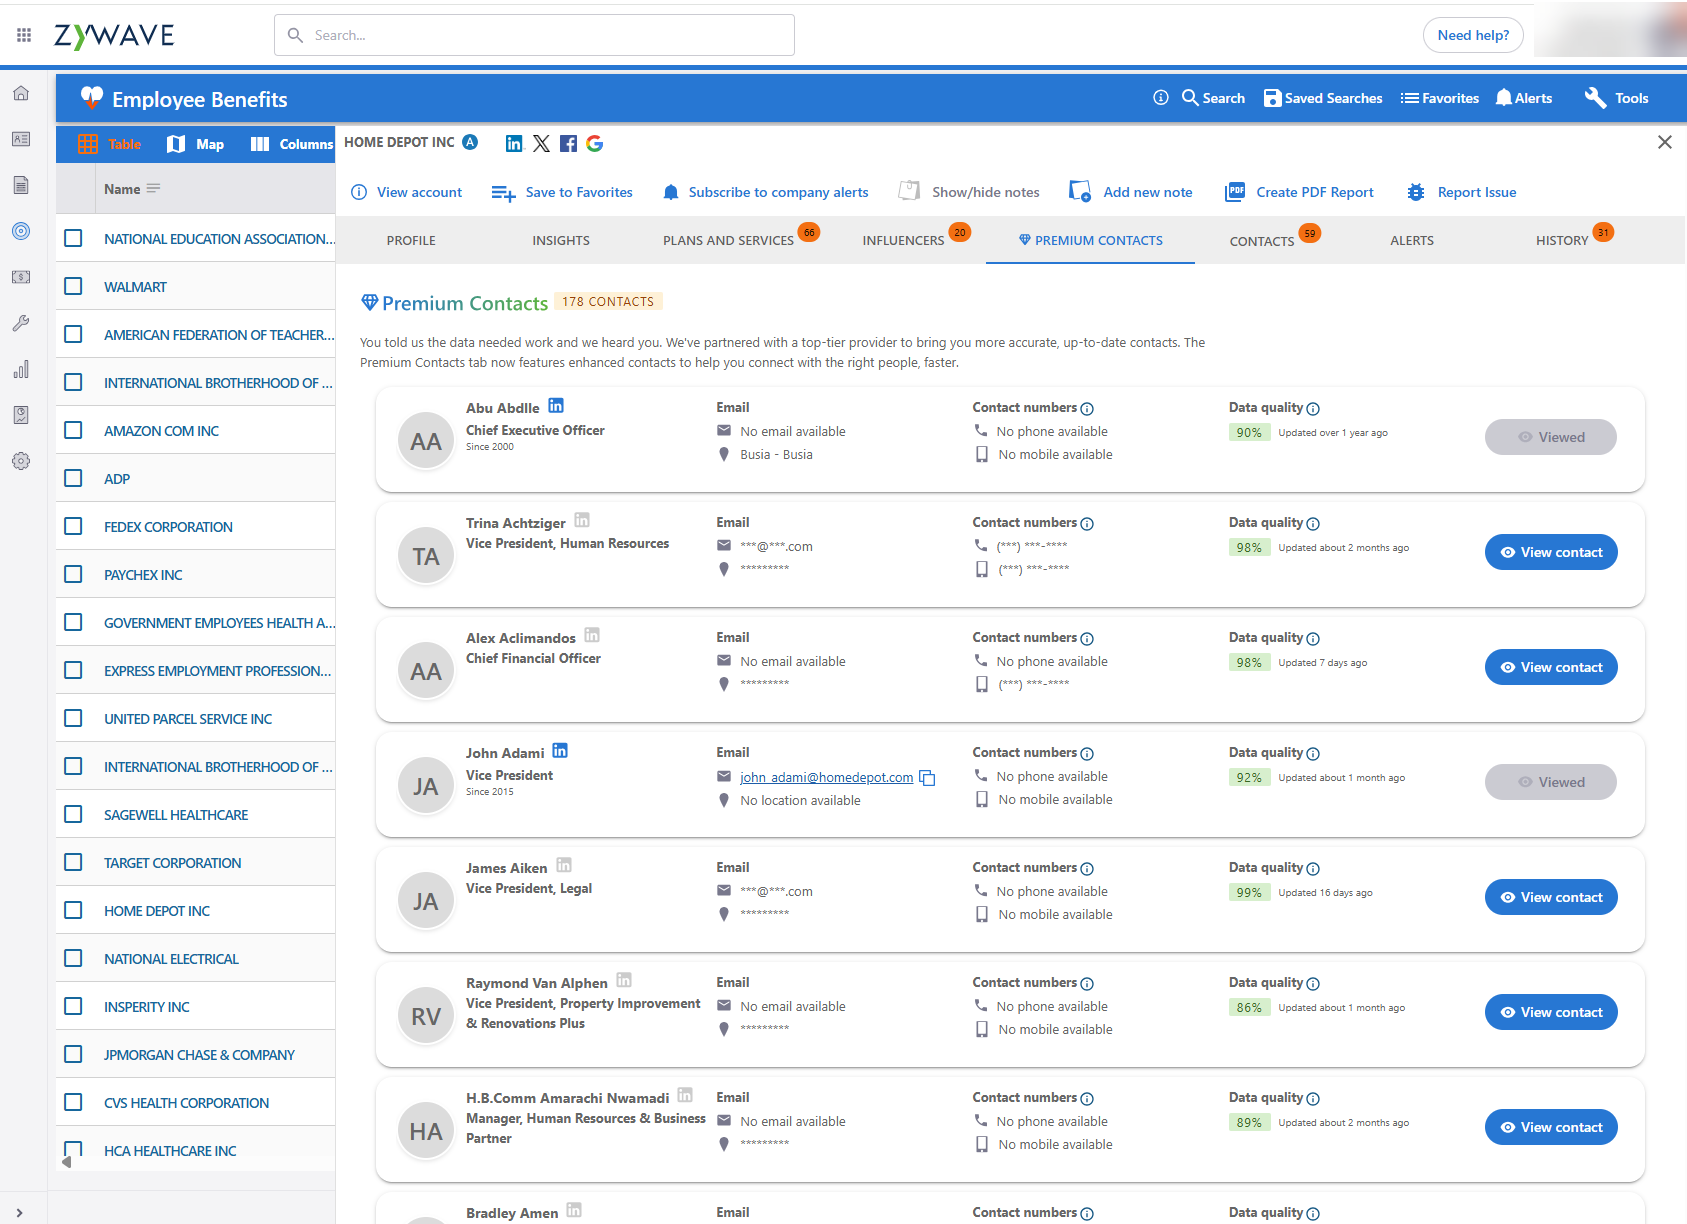
Task: Check the HOME DEPOT INC row checkbox
Action: click(x=73, y=910)
